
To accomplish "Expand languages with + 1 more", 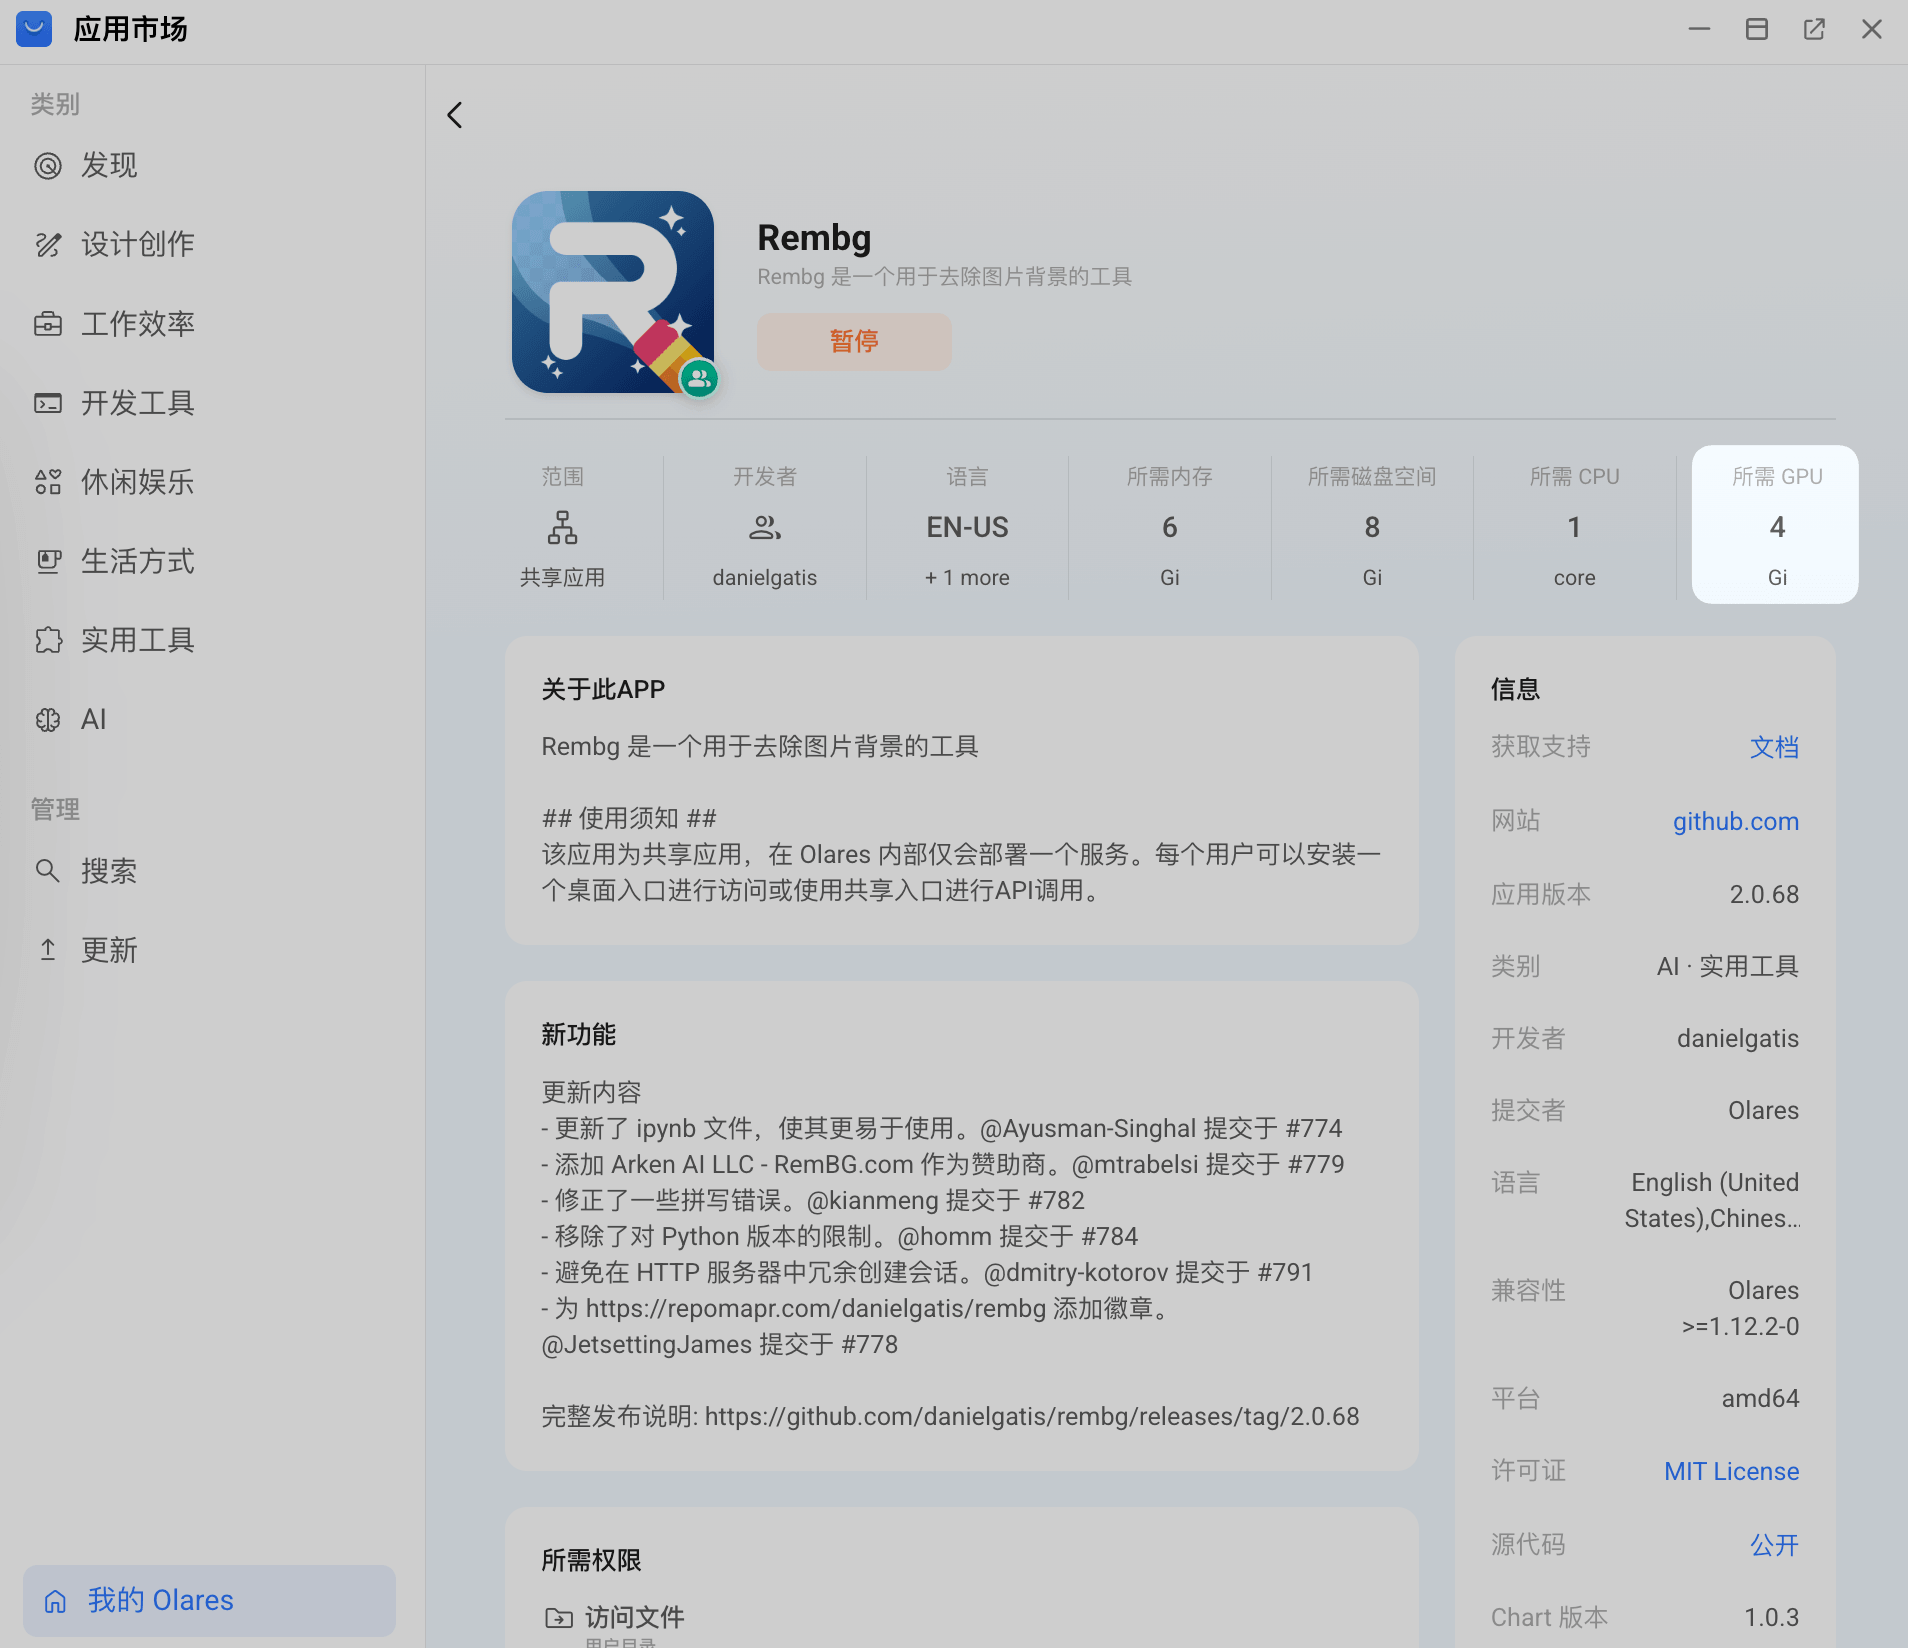I will click(x=966, y=577).
